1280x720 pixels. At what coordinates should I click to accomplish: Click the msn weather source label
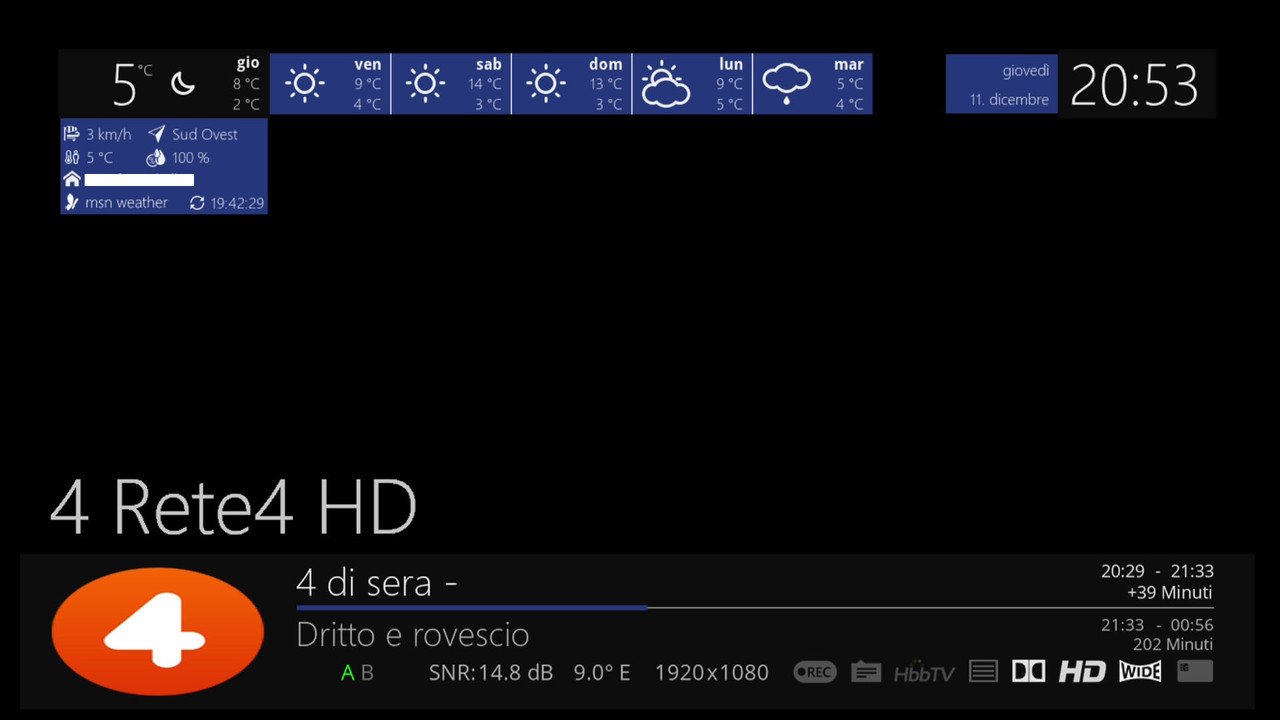pos(126,203)
